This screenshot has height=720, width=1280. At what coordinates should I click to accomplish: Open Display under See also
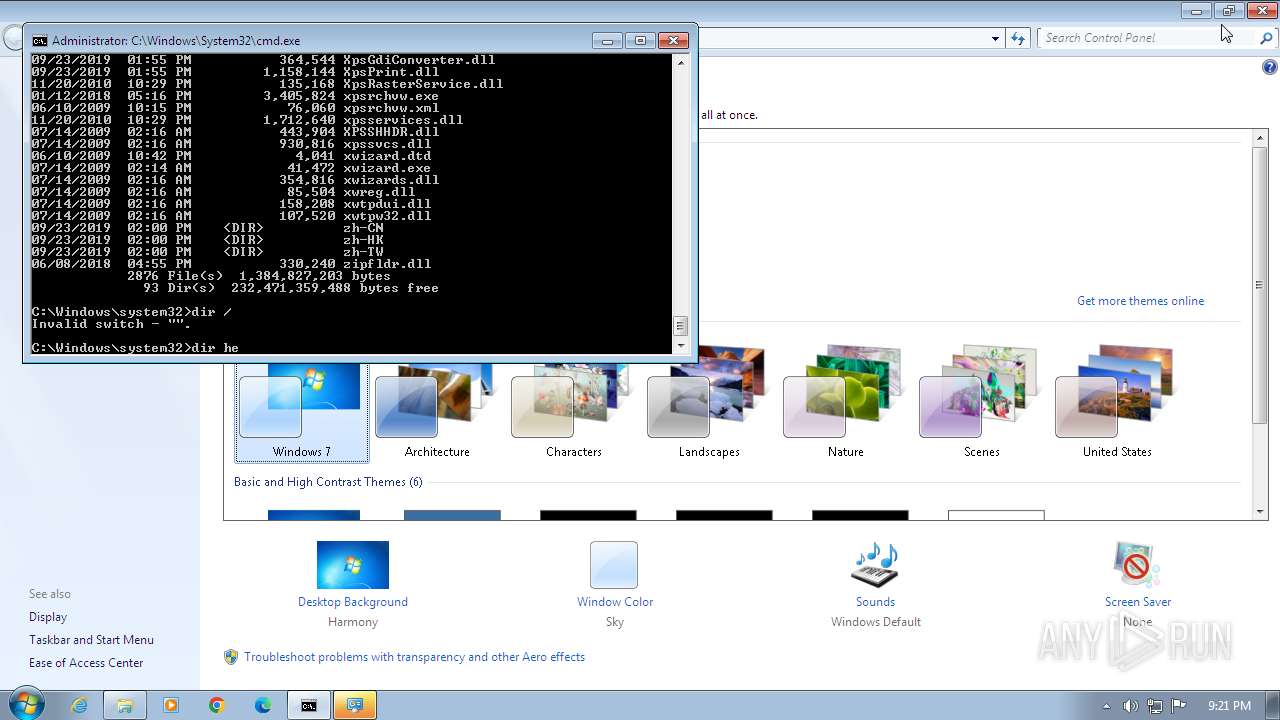coord(48,617)
